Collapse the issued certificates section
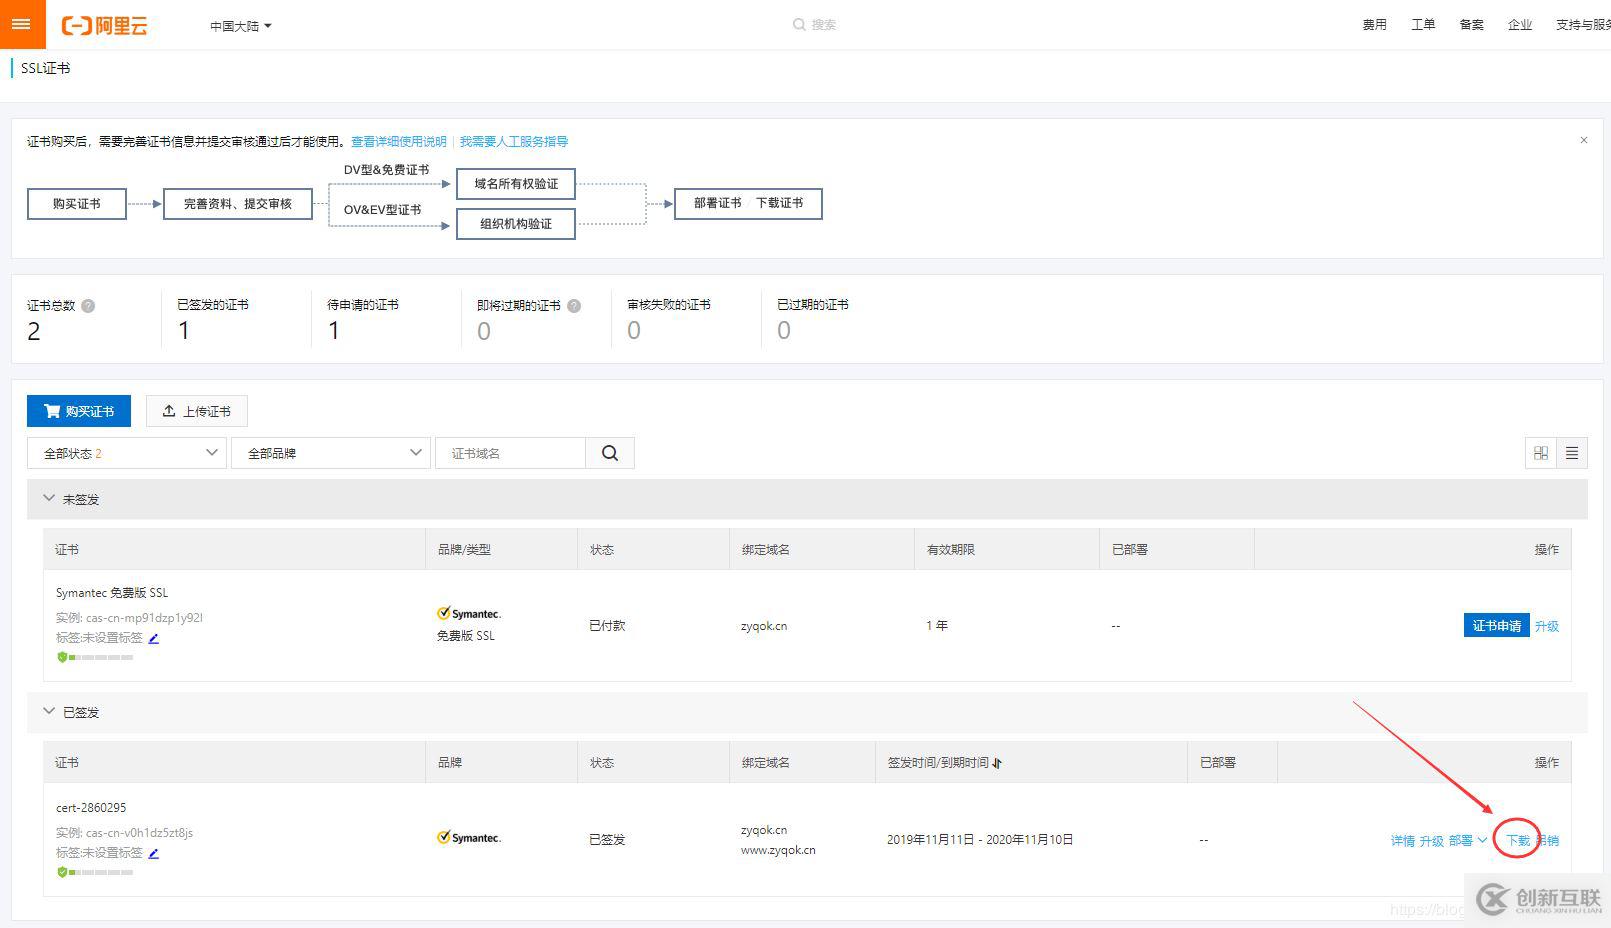Screen dimensions: 1611x928 (49, 711)
